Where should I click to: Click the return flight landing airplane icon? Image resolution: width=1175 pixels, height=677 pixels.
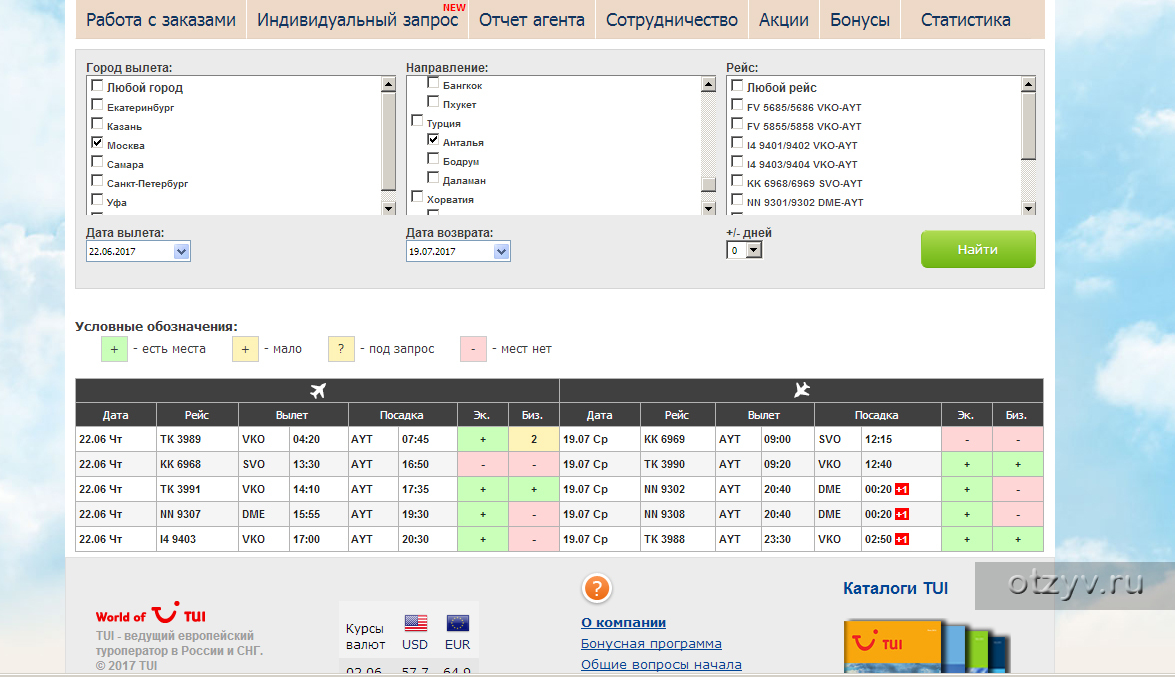click(801, 390)
